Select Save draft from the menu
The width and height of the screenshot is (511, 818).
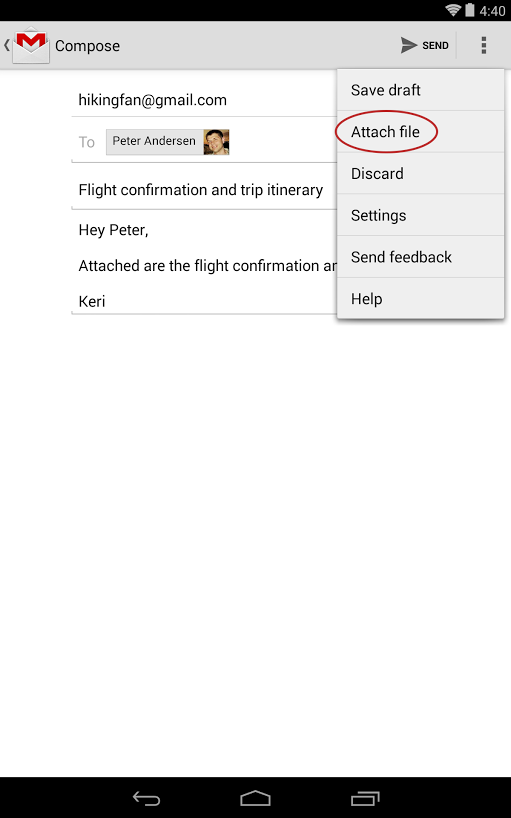click(420, 90)
